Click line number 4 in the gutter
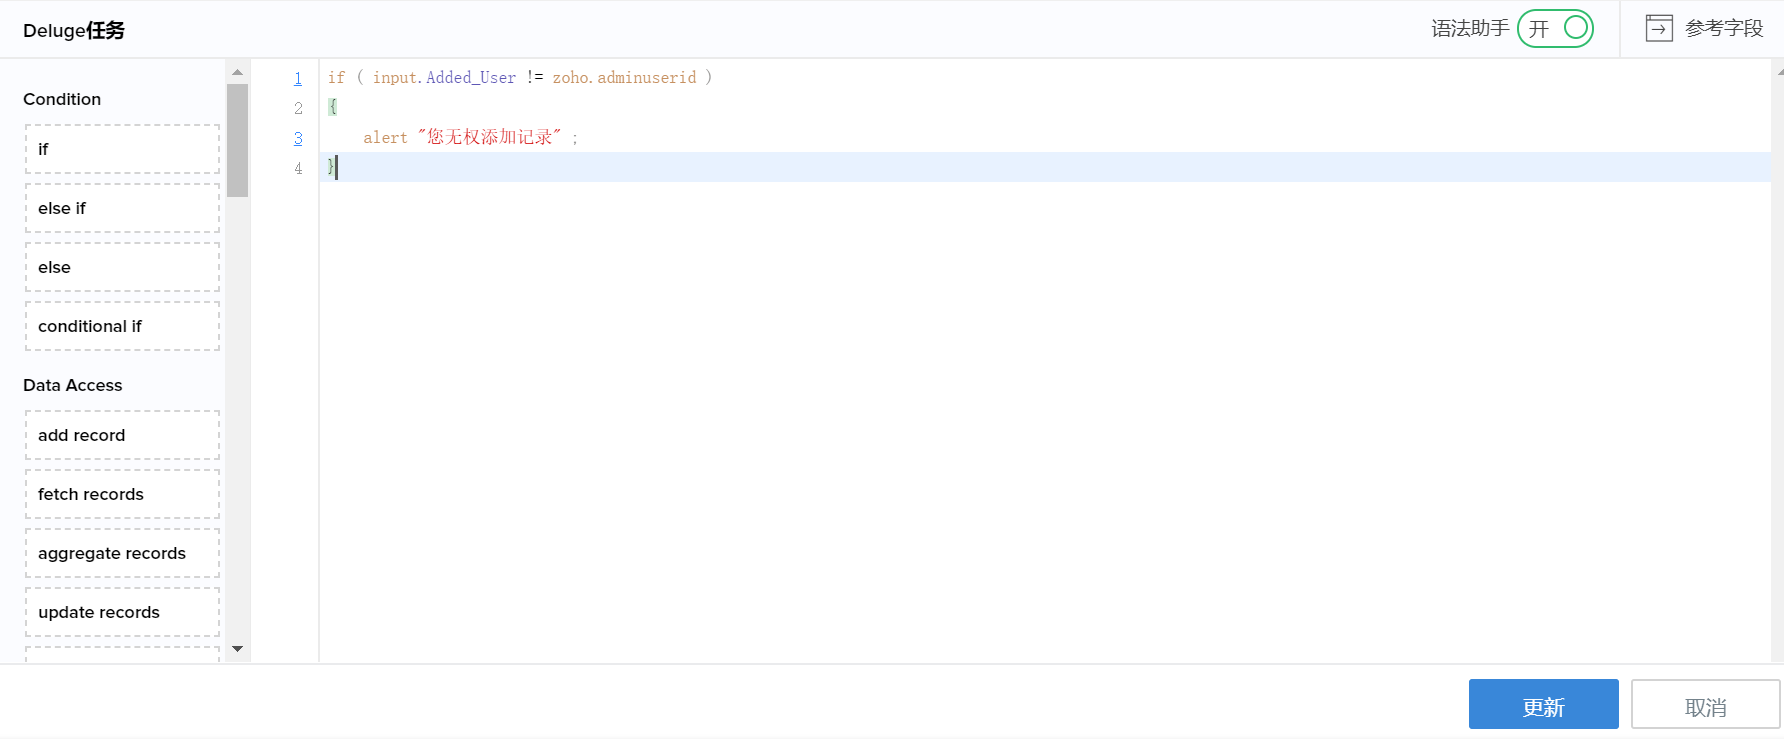Image resolution: width=1784 pixels, height=739 pixels. (298, 168)
